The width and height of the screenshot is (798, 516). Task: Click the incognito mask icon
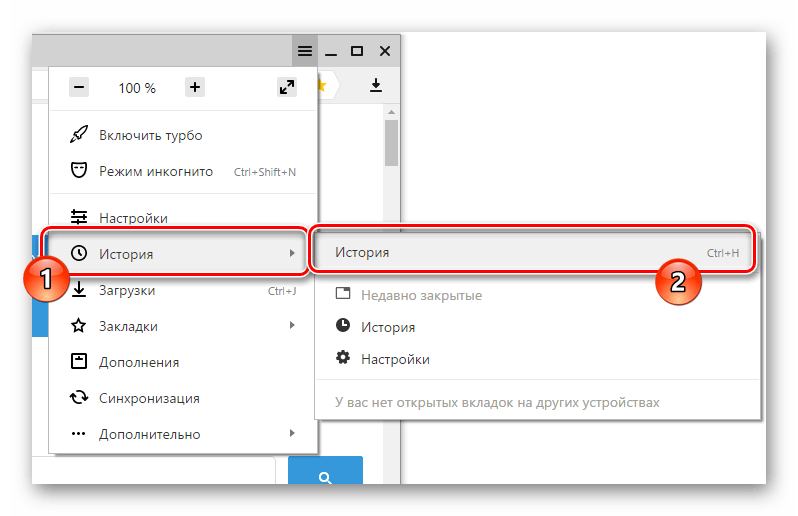(79, 170)
